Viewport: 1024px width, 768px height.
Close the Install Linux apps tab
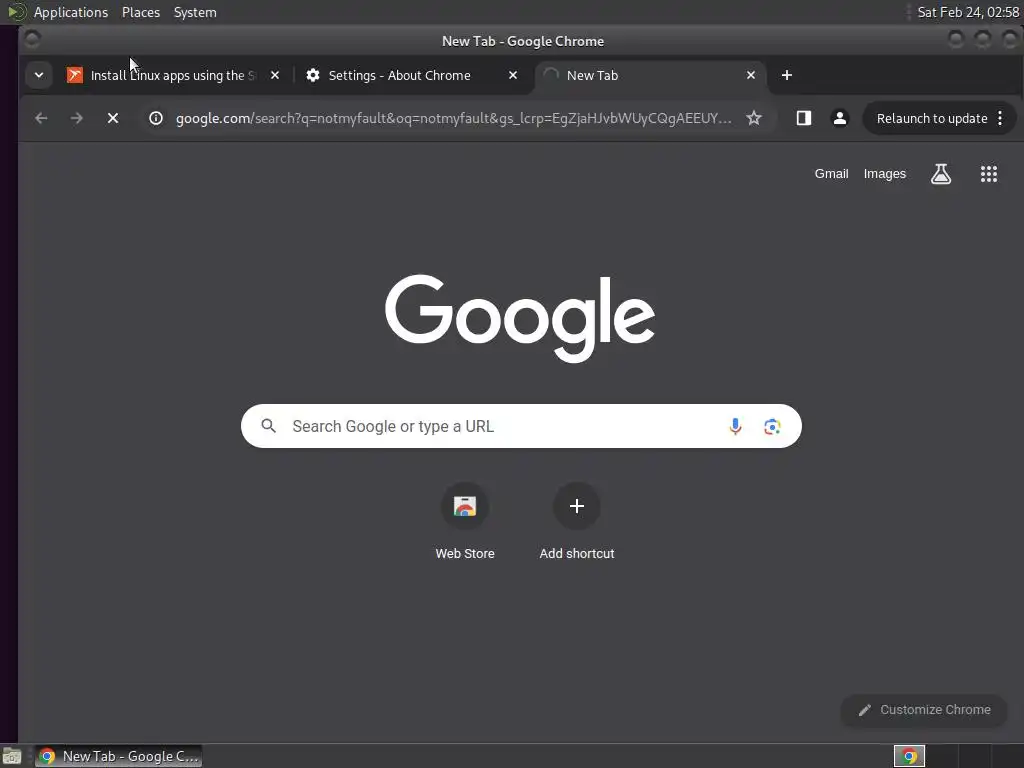point(275,75)
